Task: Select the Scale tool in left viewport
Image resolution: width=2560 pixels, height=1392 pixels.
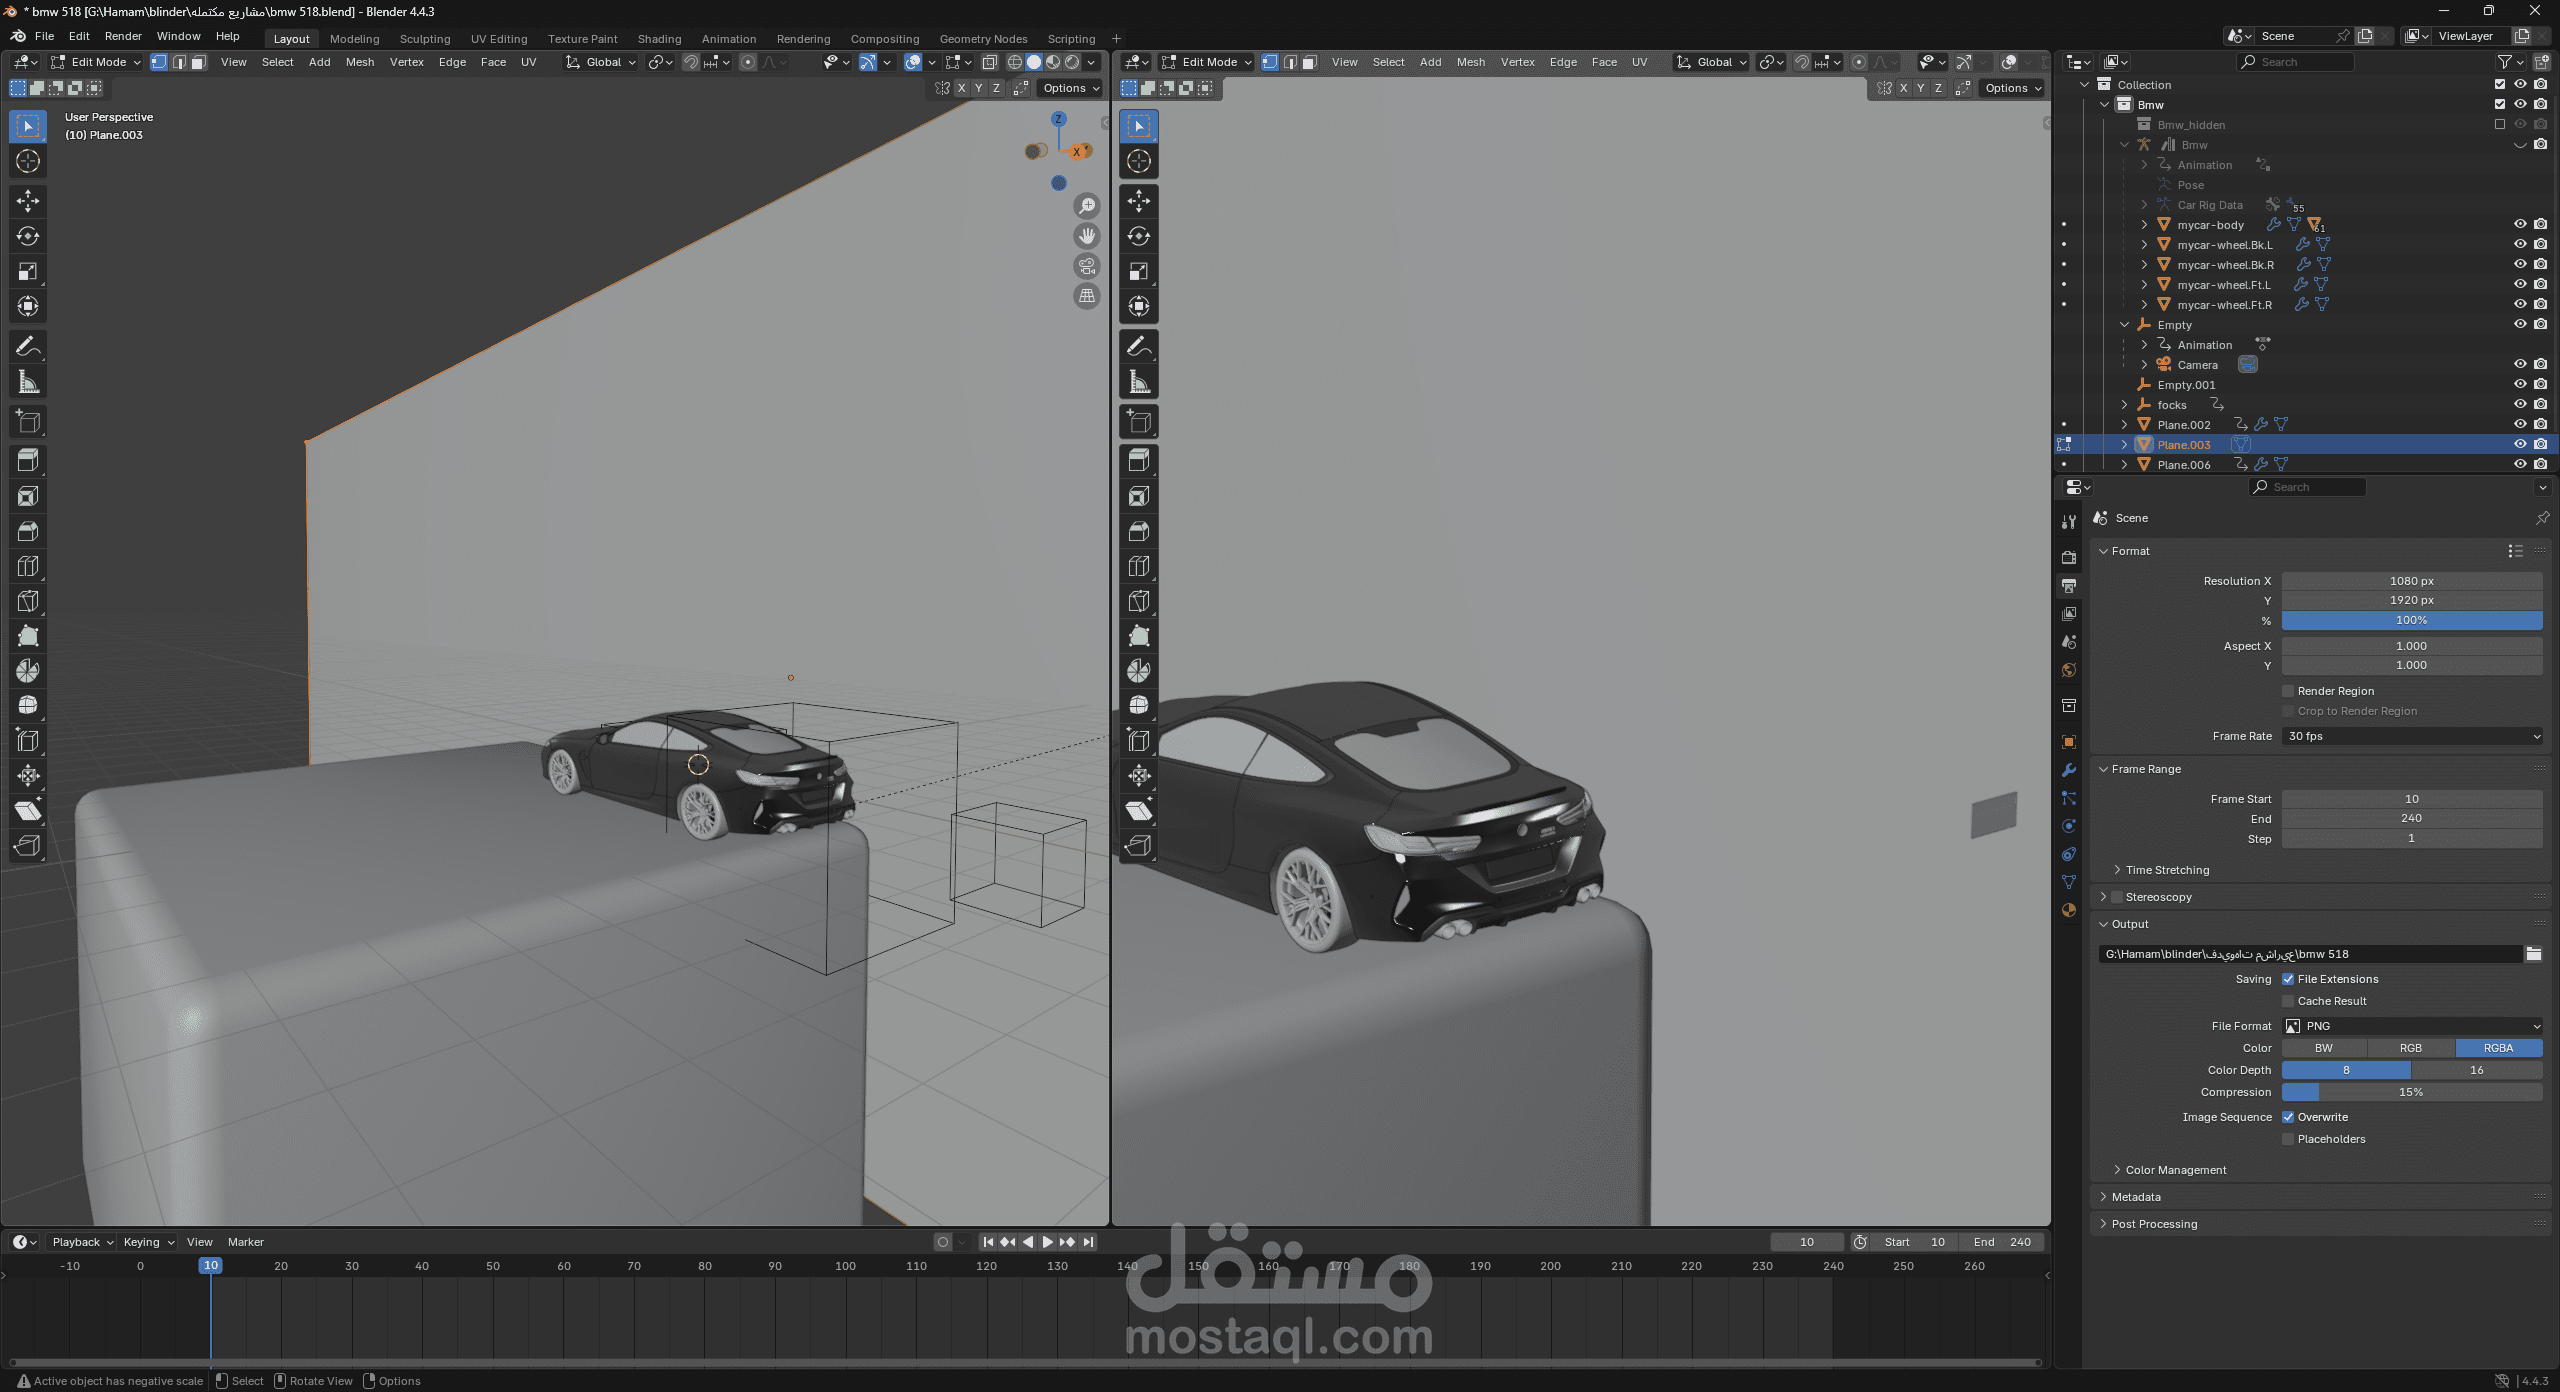Action: pyautogui.click(x=28, y=271)
